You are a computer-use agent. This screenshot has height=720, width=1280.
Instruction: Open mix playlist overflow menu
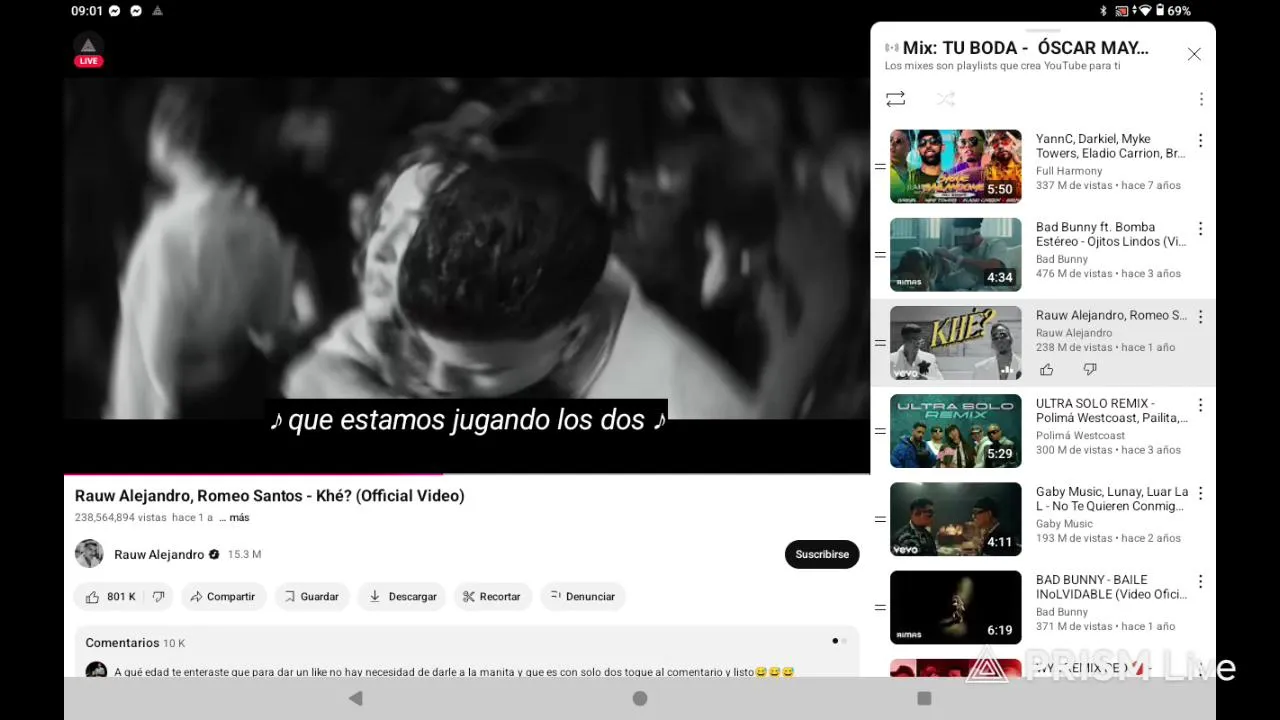tap(1201, 99)
